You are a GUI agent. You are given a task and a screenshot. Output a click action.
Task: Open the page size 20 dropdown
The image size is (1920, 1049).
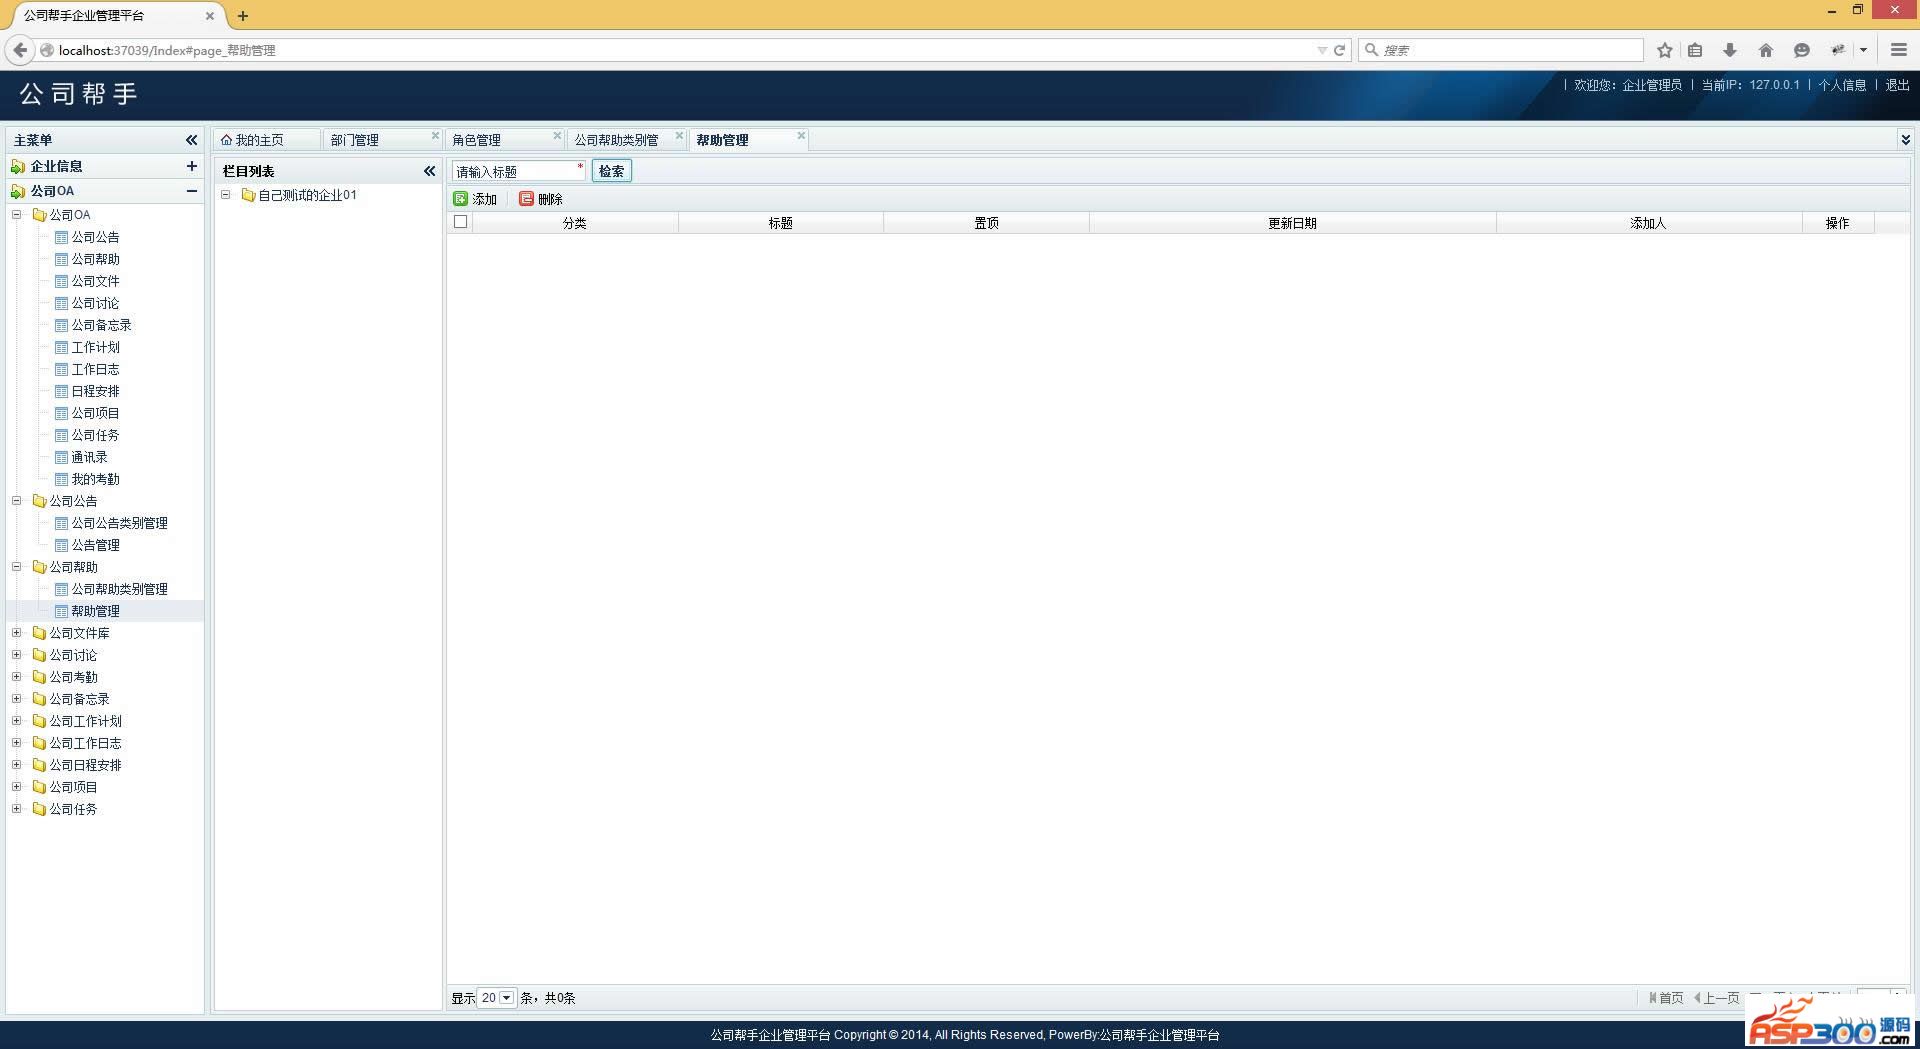pos(506,998)
